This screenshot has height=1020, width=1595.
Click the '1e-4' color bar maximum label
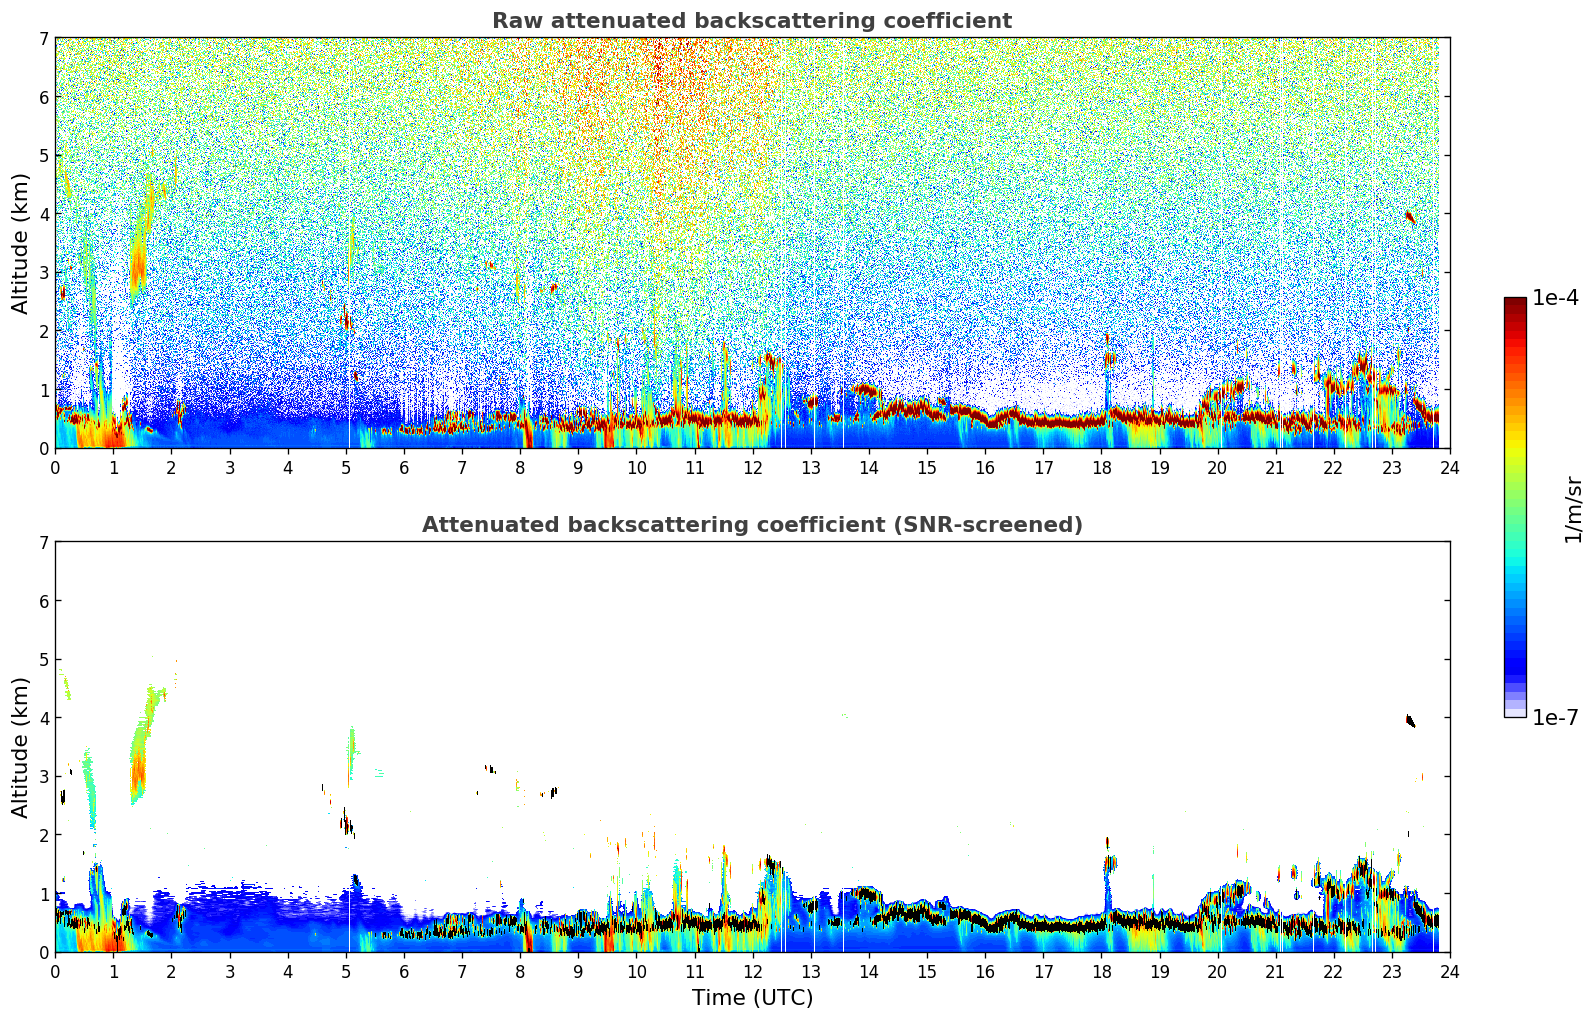tap(1556, 298)
